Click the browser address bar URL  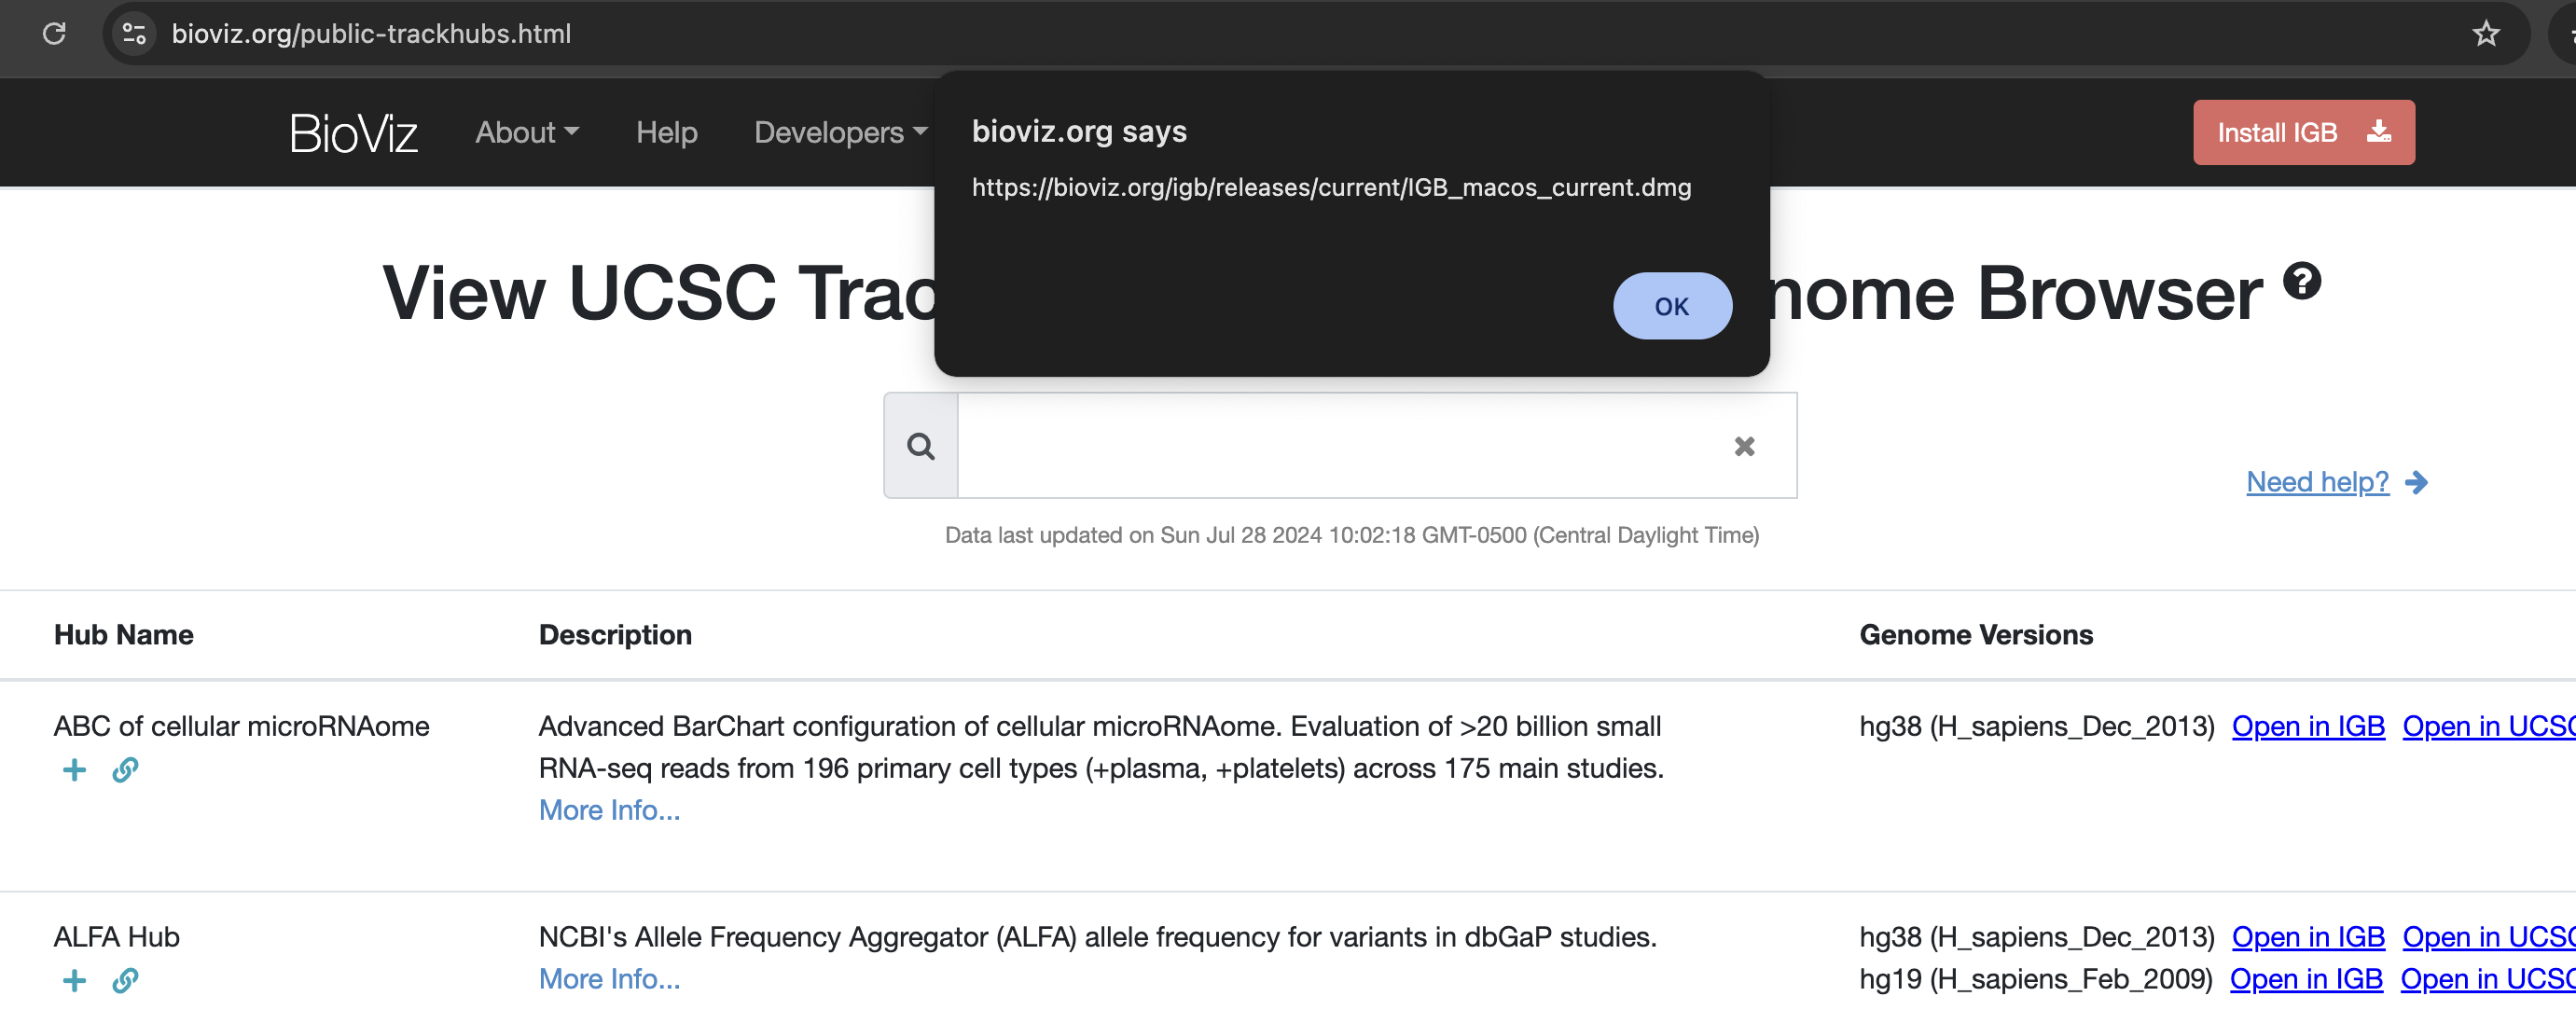[x=371, y=33]
